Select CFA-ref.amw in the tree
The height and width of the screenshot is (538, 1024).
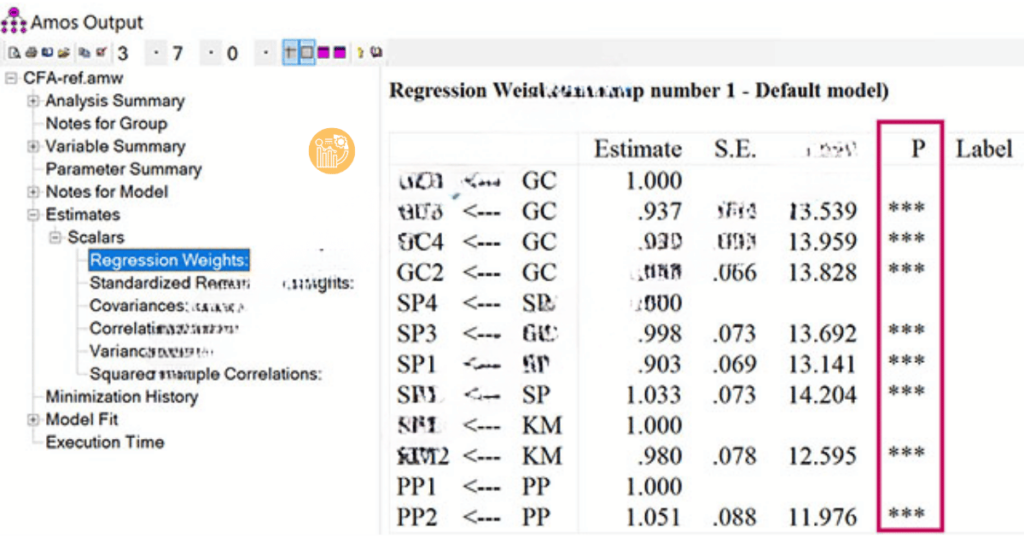[73, 78]
